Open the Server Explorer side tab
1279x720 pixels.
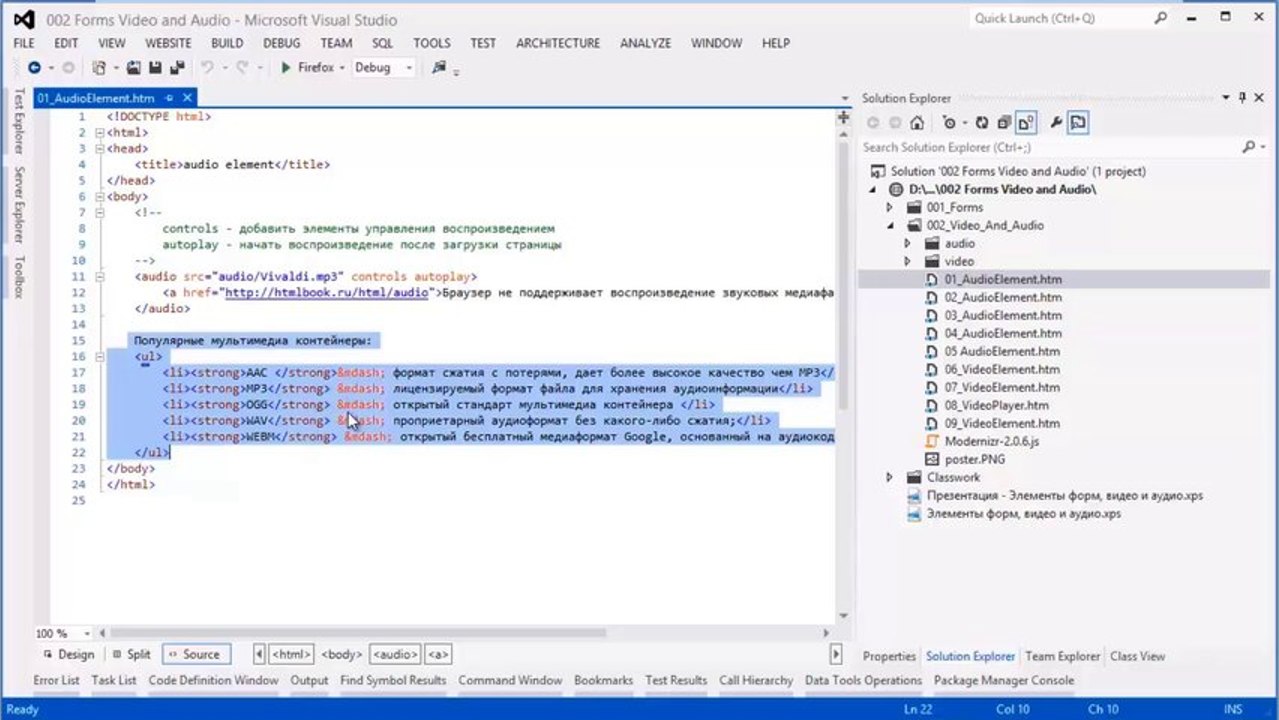[19, 204]
